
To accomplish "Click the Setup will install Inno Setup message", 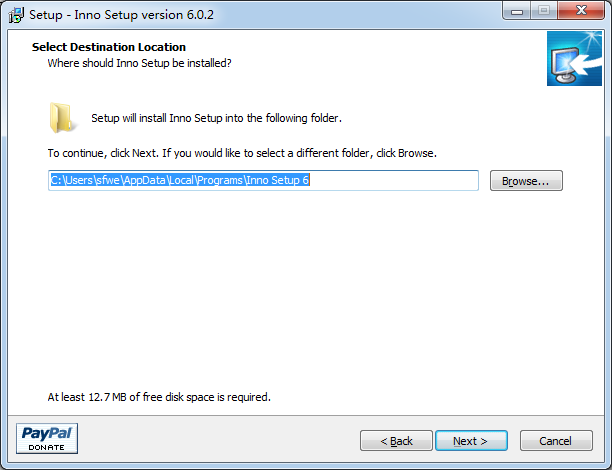I will click(x=216, y=118).
